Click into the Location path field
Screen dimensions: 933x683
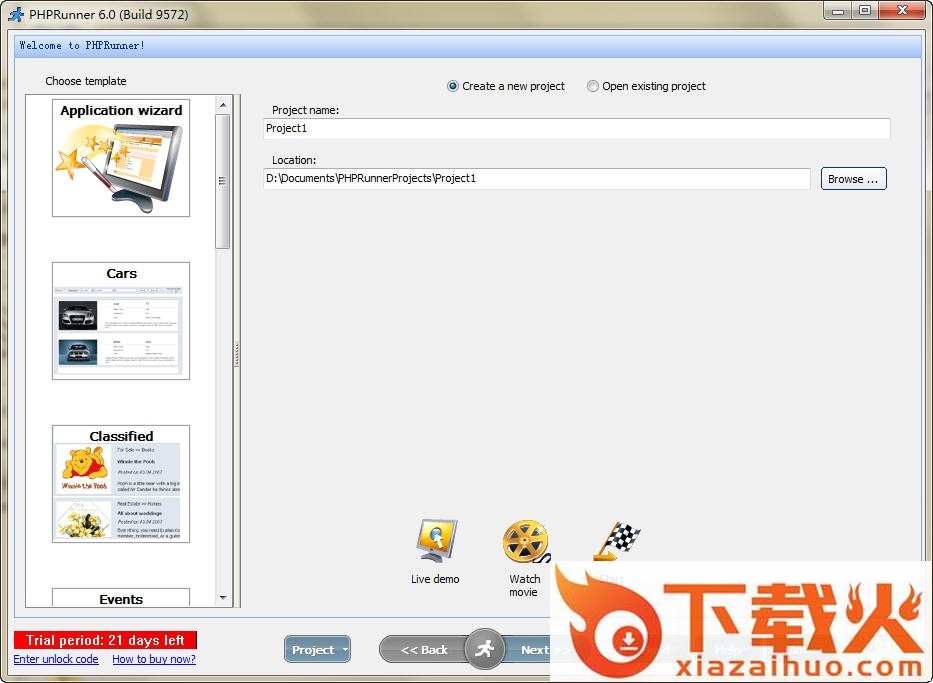[537, 178]
